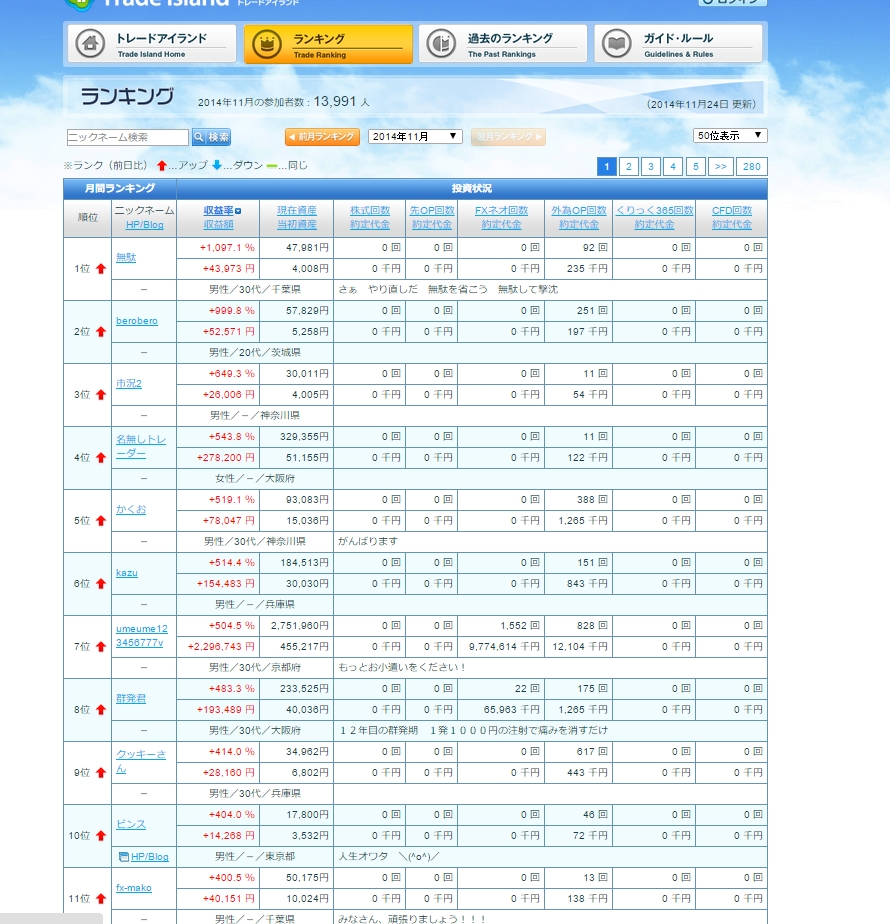Click current page 1 in pagination

(606, 166)
